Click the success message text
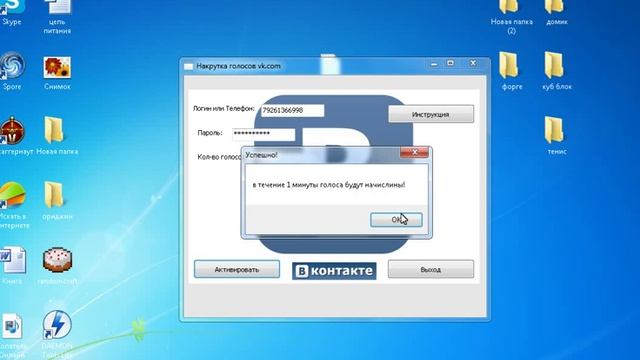 [329, 185]
